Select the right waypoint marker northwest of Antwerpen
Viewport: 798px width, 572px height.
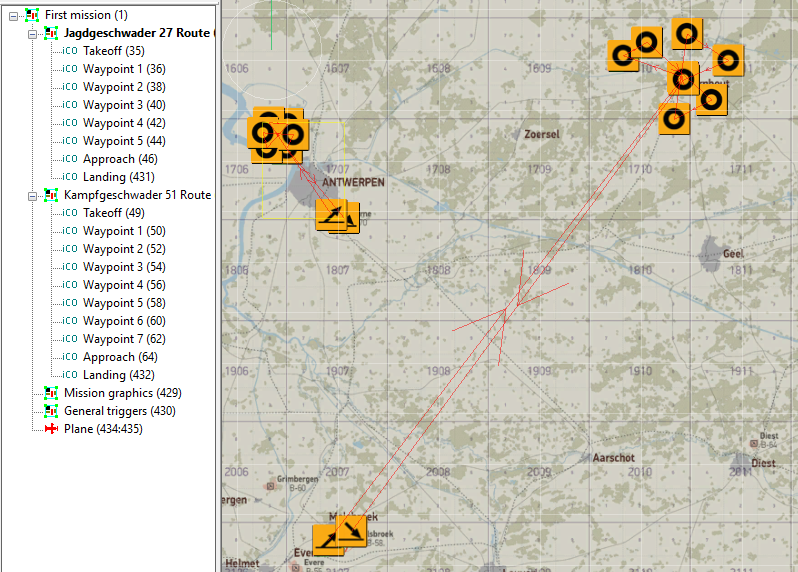[x=293, y=135]
